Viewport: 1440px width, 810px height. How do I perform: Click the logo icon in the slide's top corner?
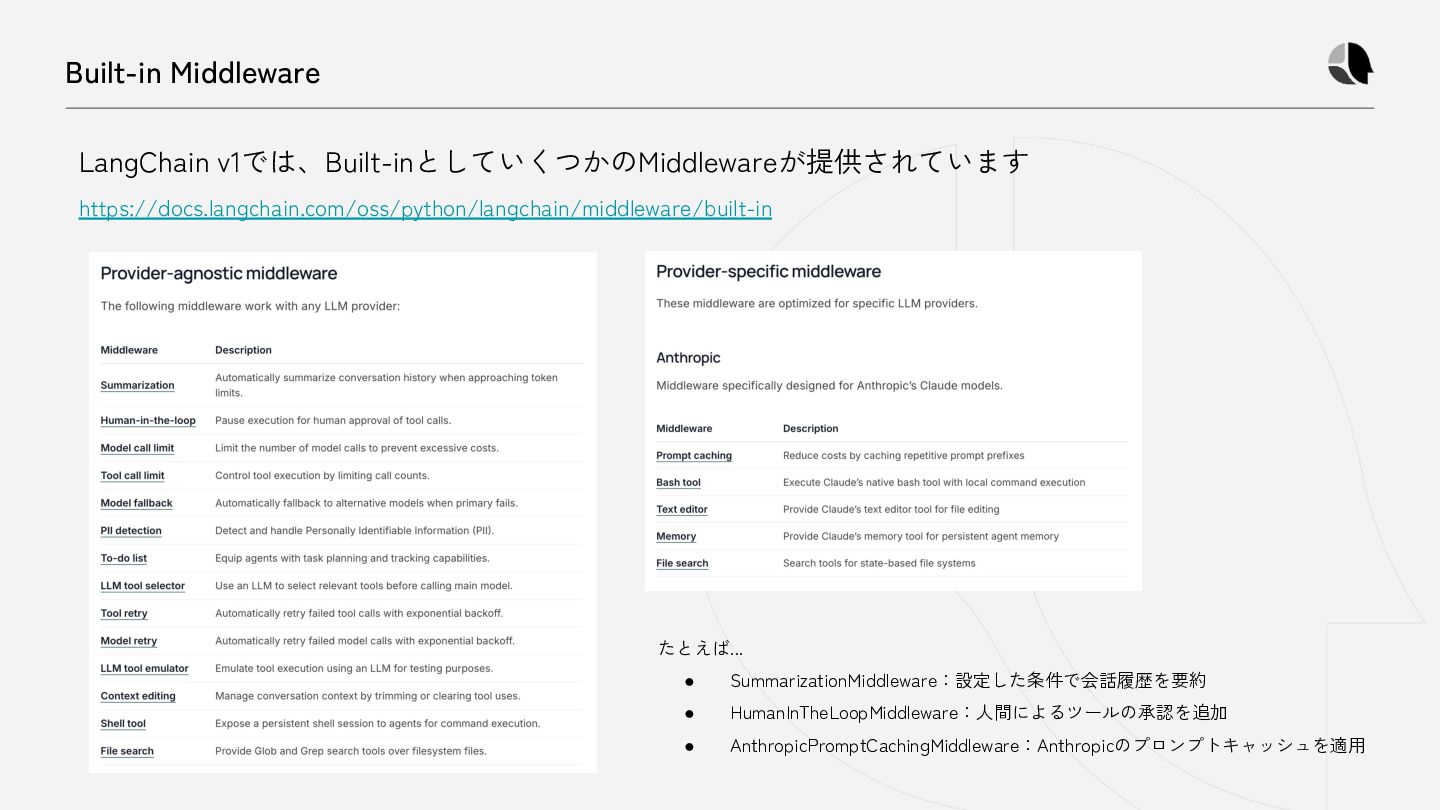[x=1350, y=64]
